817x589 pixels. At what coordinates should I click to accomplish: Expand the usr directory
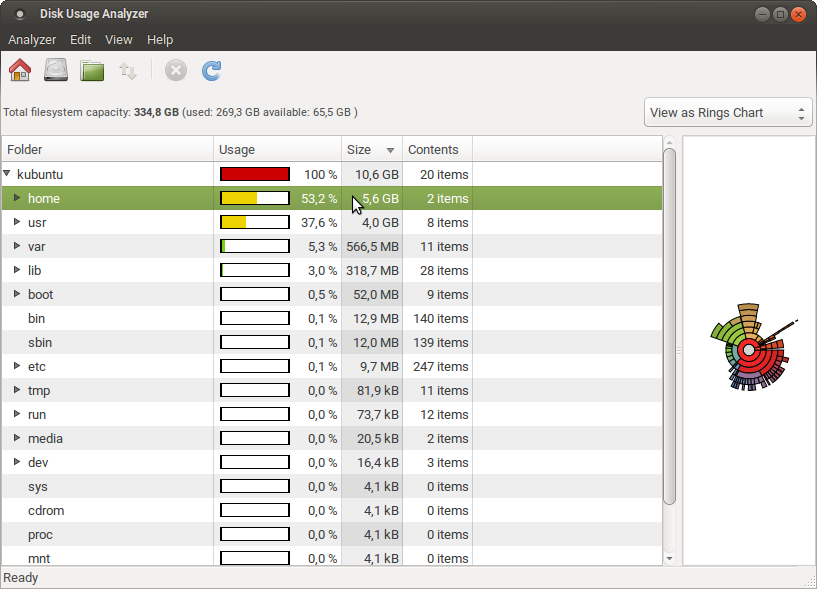tap(18, 222)
